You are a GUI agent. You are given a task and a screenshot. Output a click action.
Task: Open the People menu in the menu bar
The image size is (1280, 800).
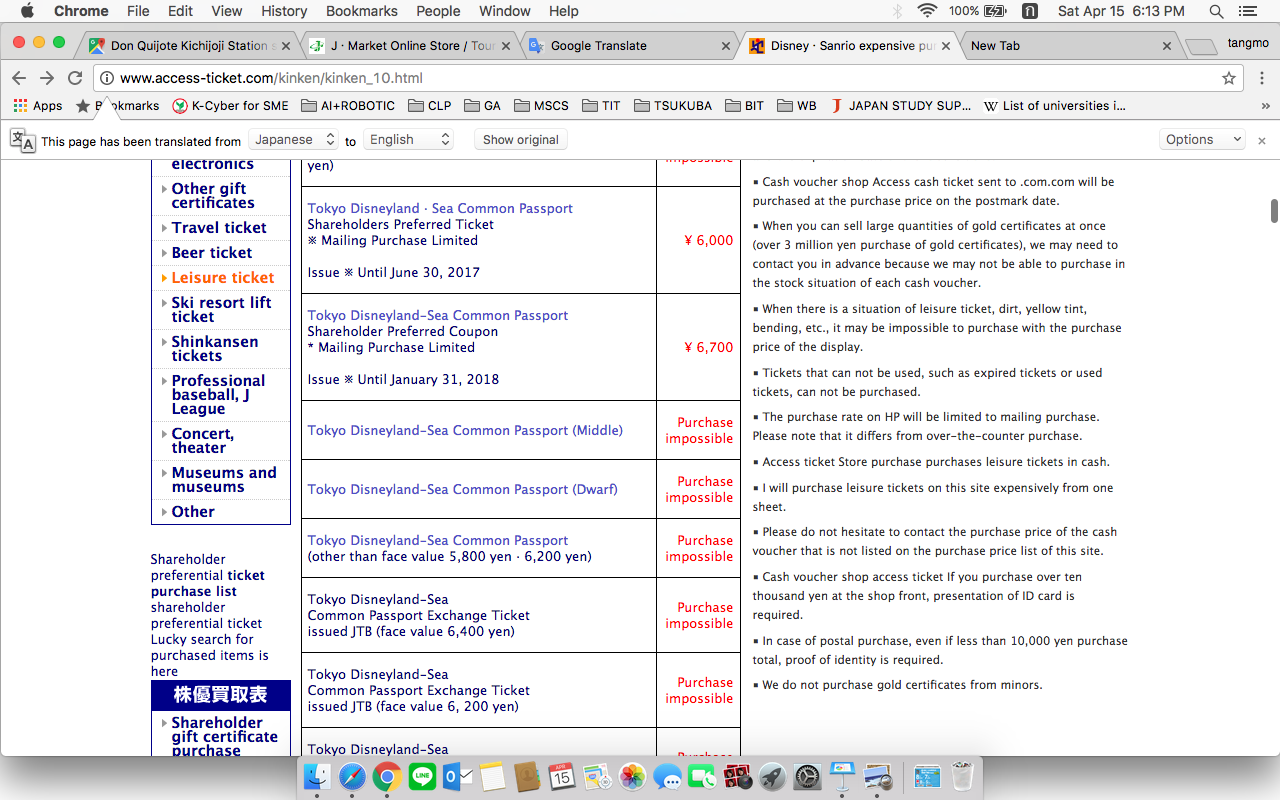(x=438, y=11)
